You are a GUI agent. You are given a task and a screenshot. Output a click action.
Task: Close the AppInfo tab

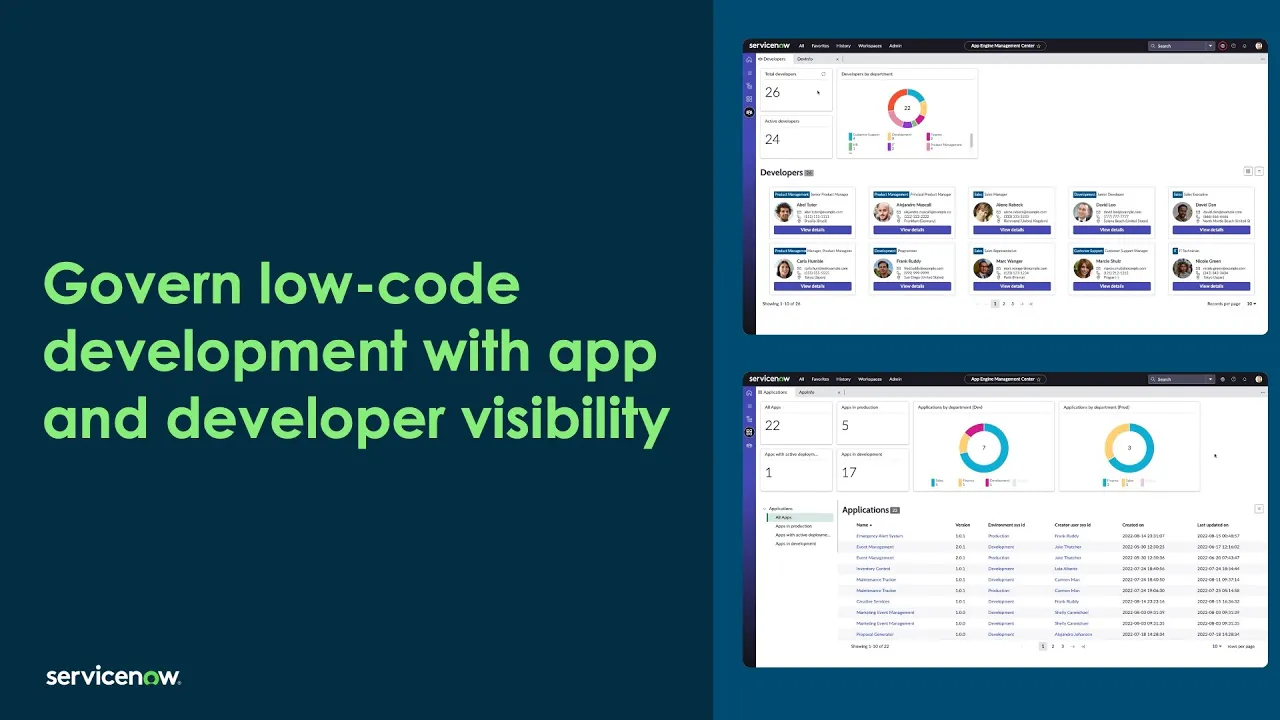point(838,393)
